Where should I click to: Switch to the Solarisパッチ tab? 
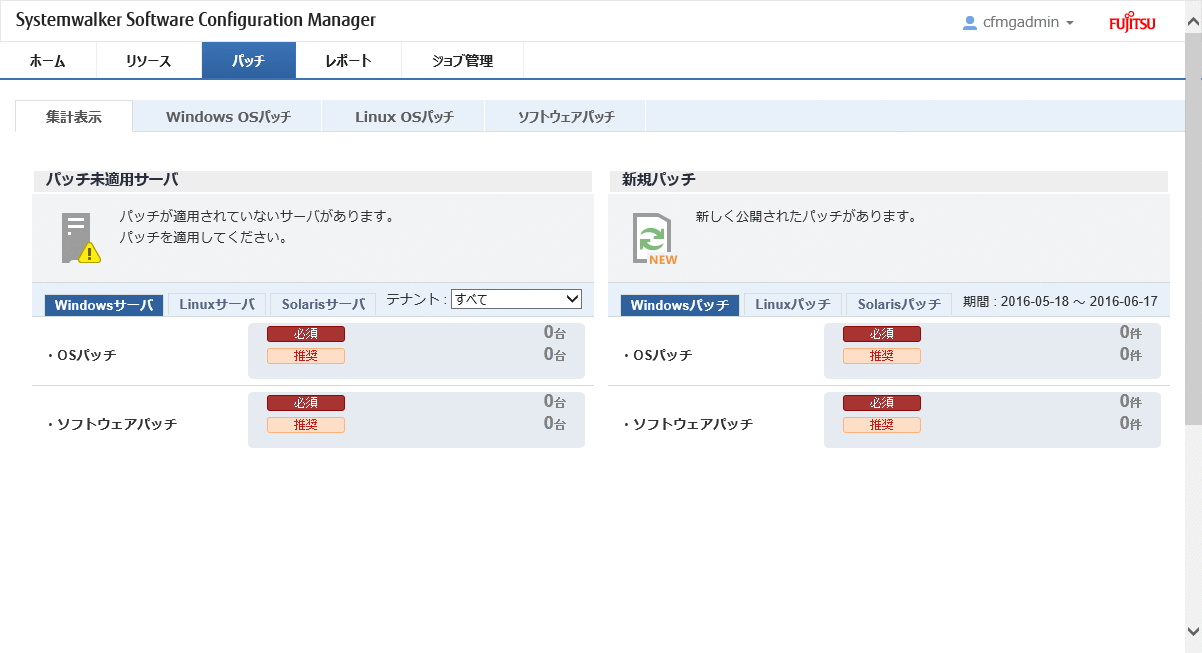click(899, 304)
